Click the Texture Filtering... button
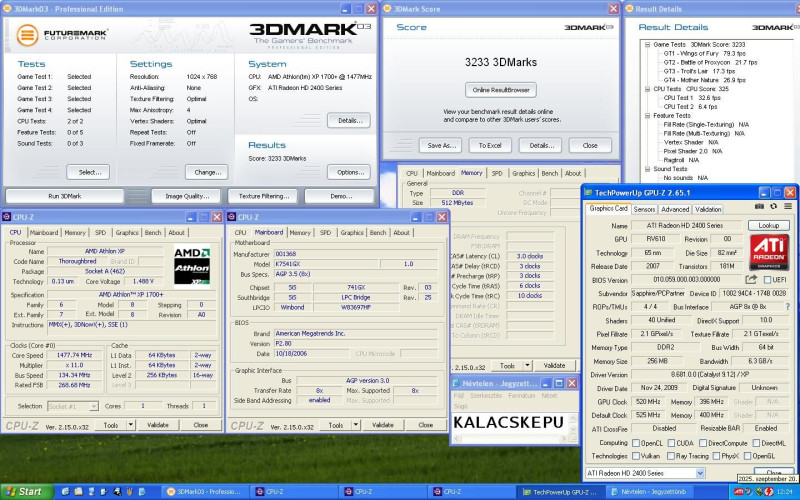This screenshot has height=500, width=800. click(x=264, y=196)
